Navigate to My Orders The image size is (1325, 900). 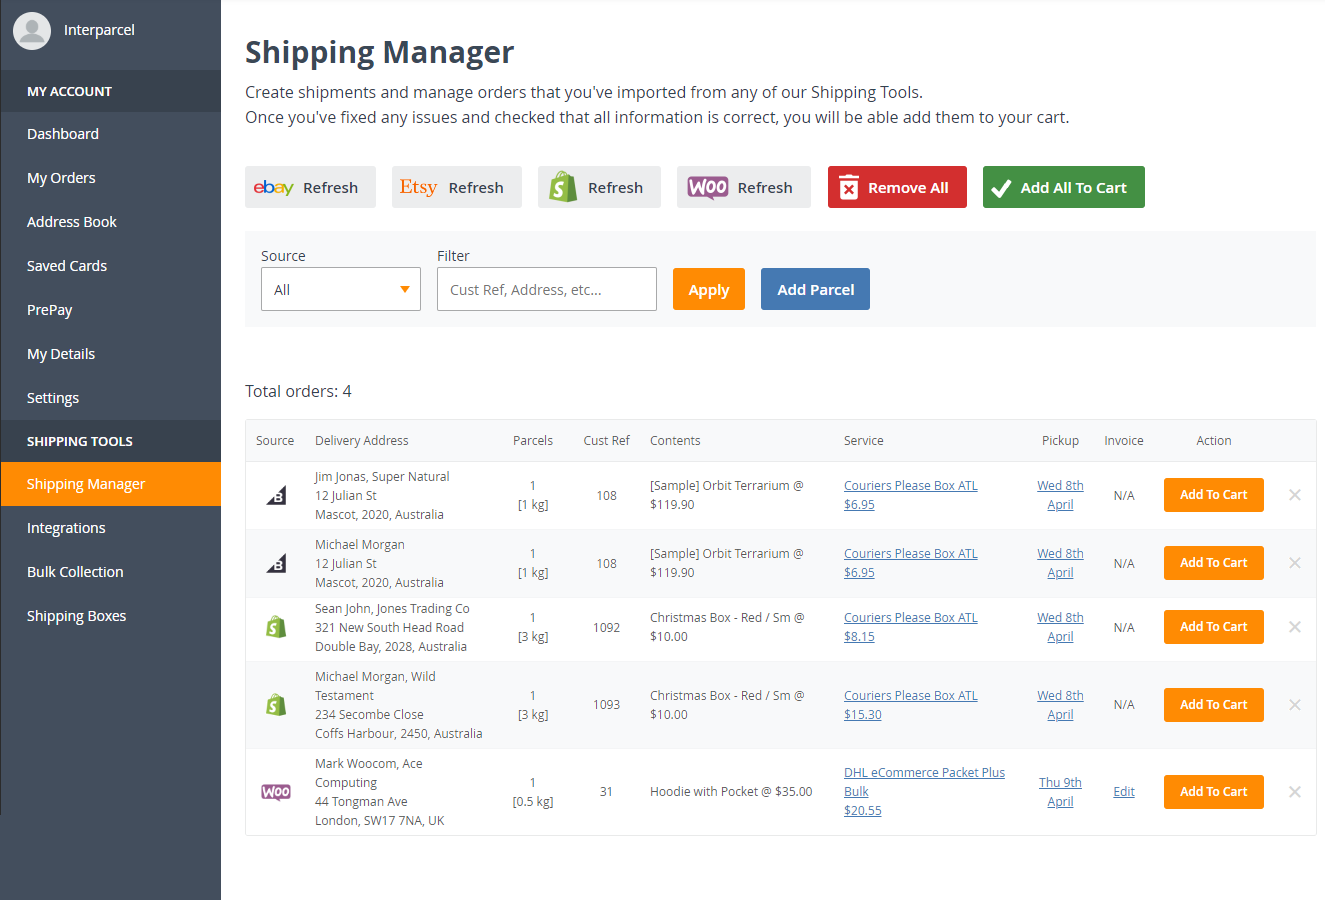pyautogui.click(x=61, y=178)
